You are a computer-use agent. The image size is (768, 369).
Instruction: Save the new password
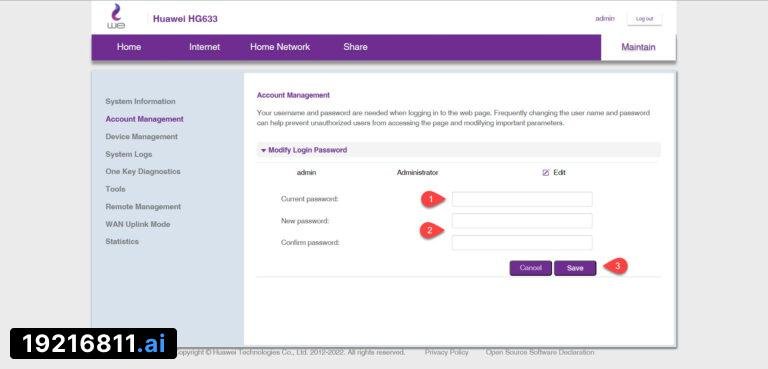(575, 268)
